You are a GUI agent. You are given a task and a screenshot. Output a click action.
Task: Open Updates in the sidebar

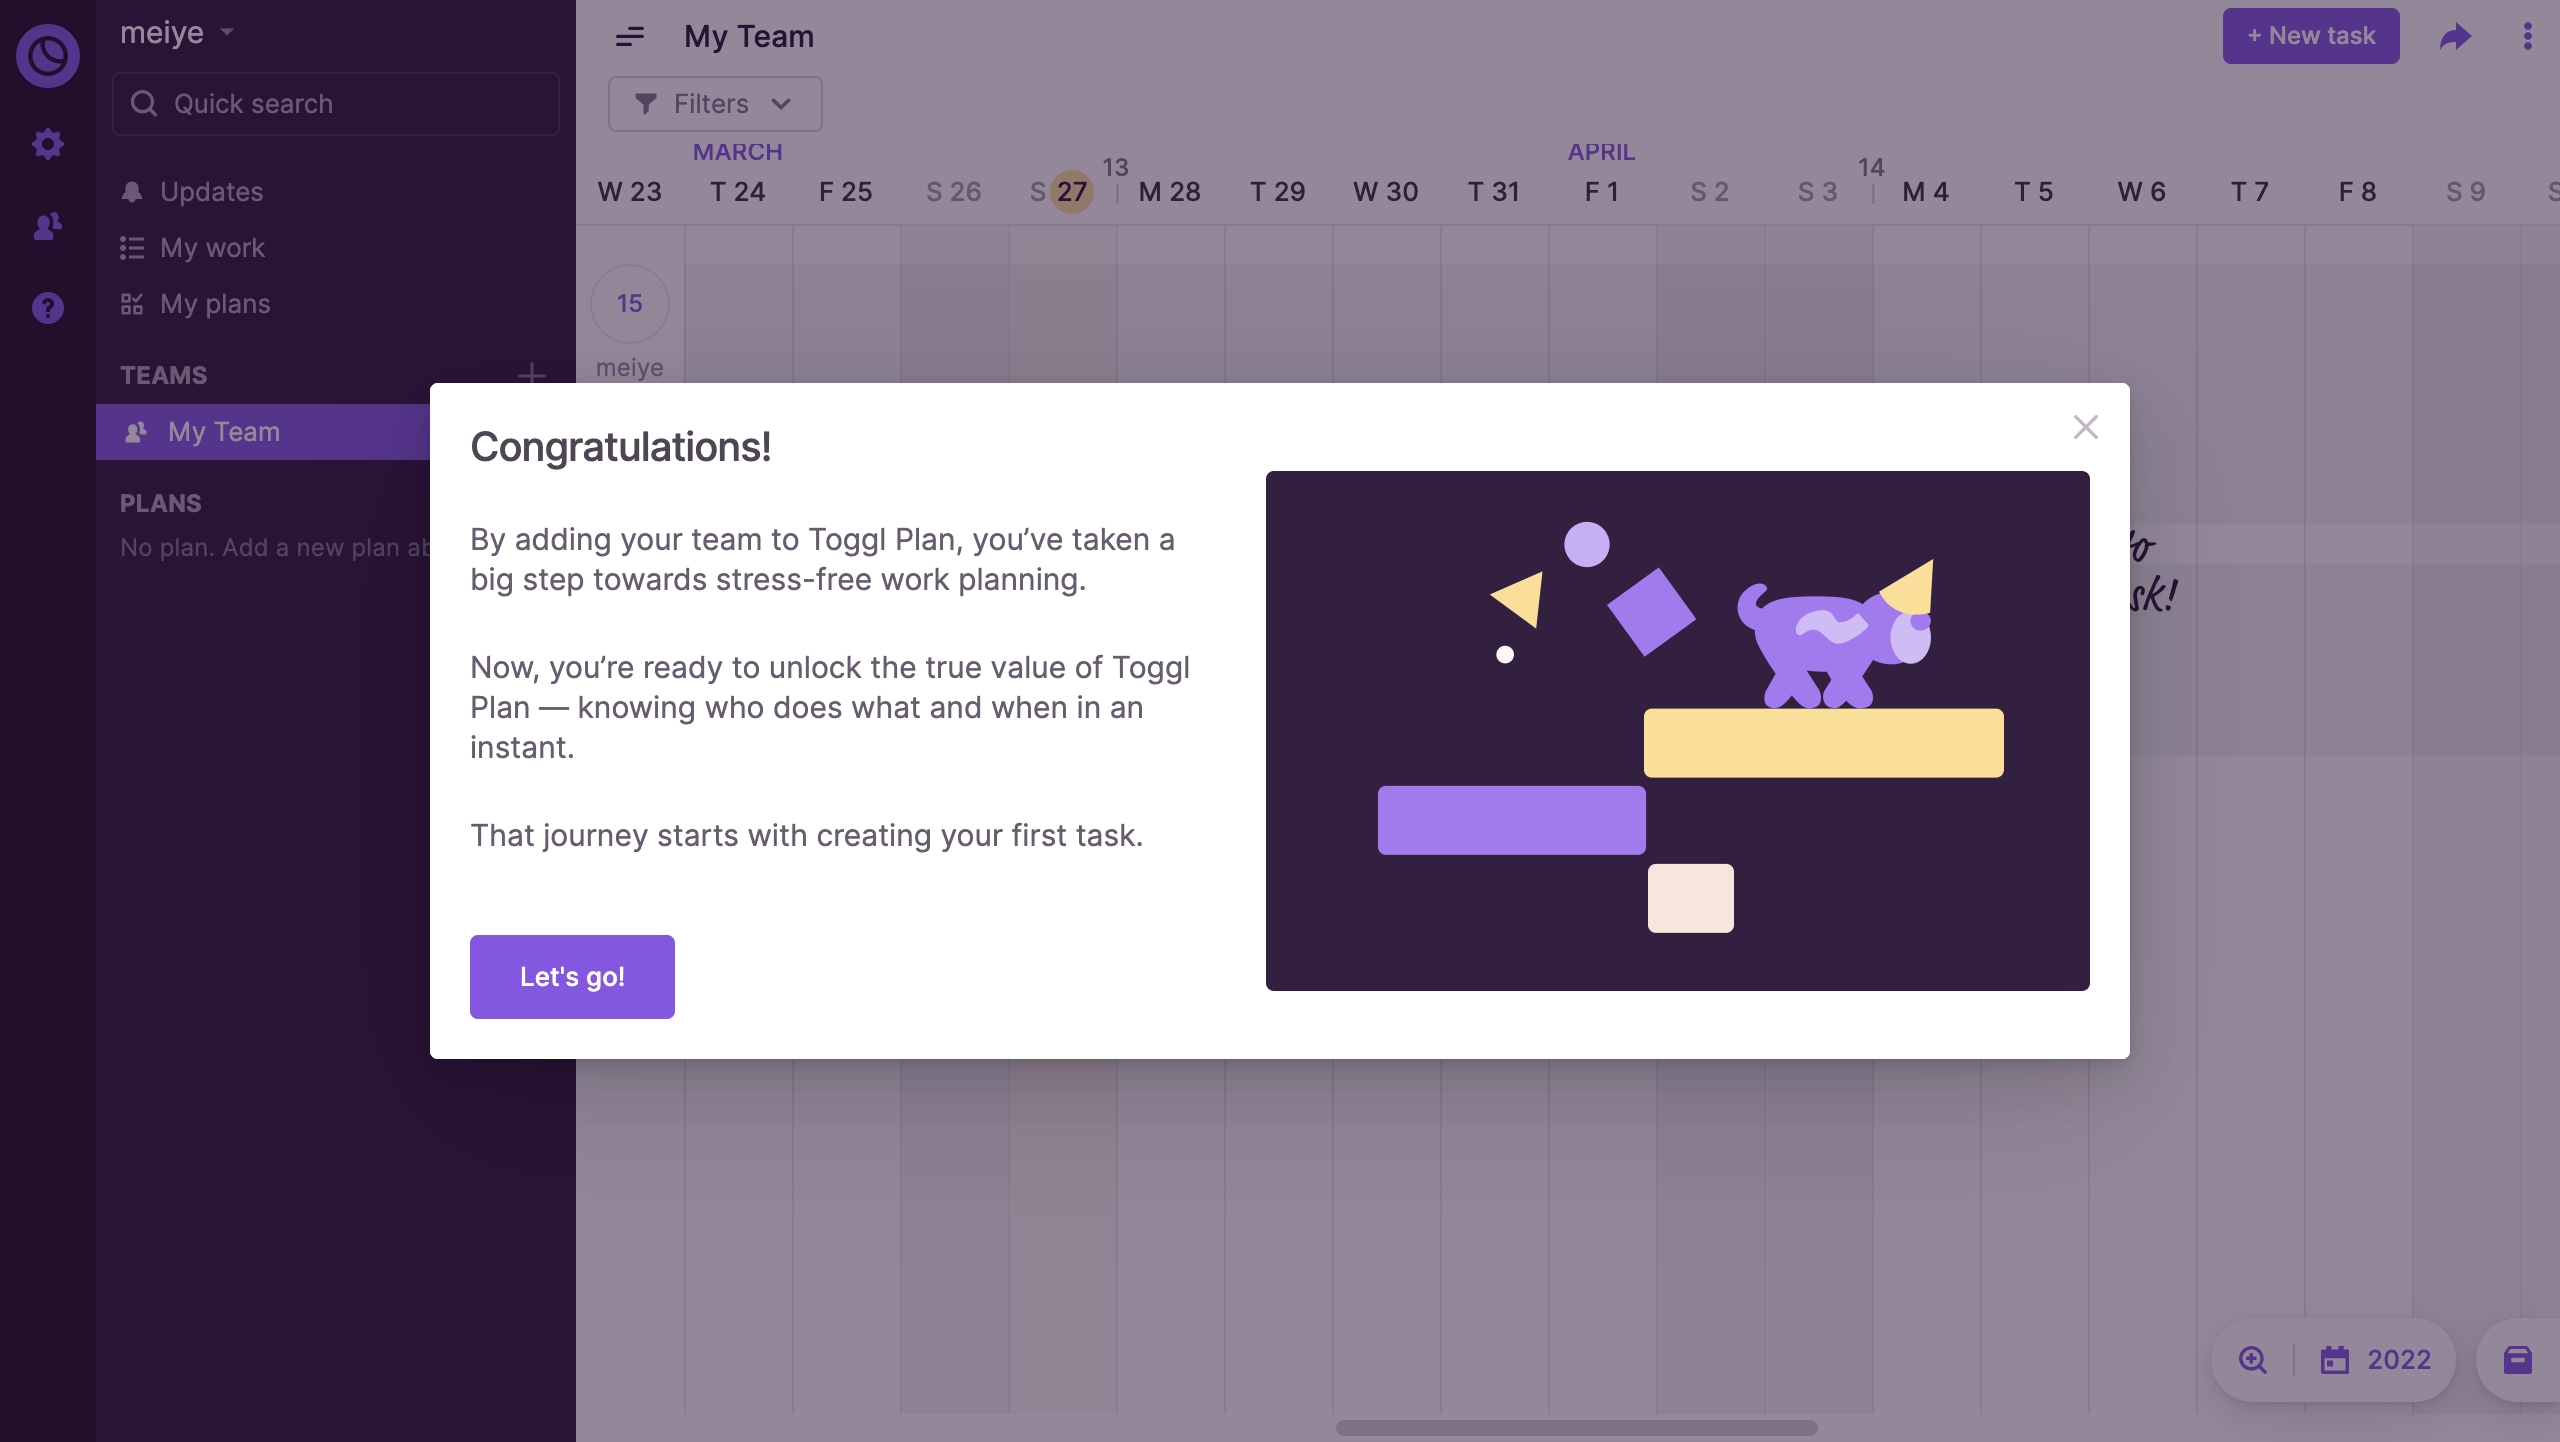[x=211, y=191]
